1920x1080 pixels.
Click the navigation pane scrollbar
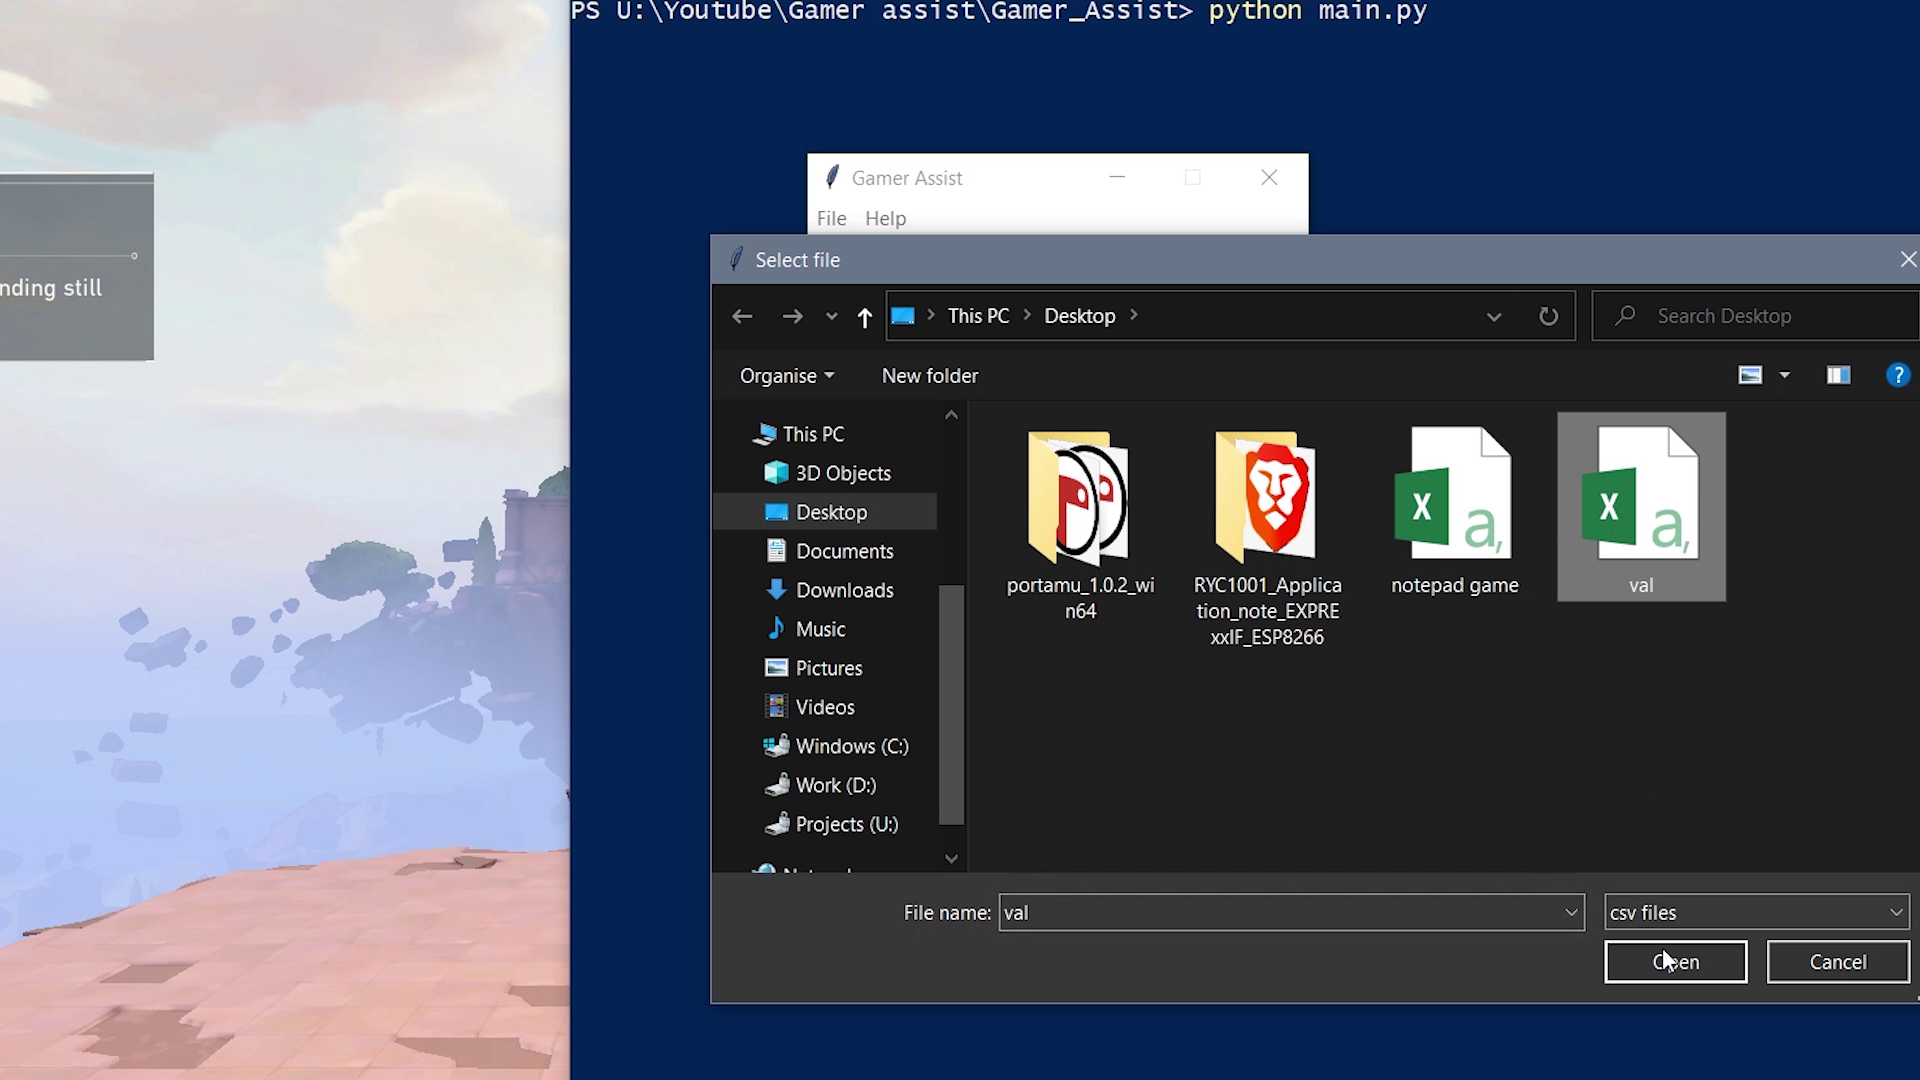[951, 704]
